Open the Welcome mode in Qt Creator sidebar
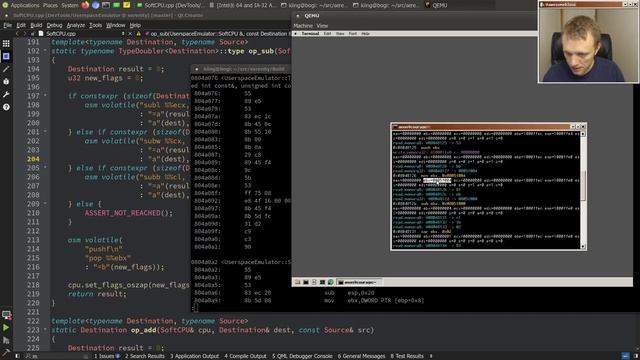640x360 pixels. coord(6,43)
